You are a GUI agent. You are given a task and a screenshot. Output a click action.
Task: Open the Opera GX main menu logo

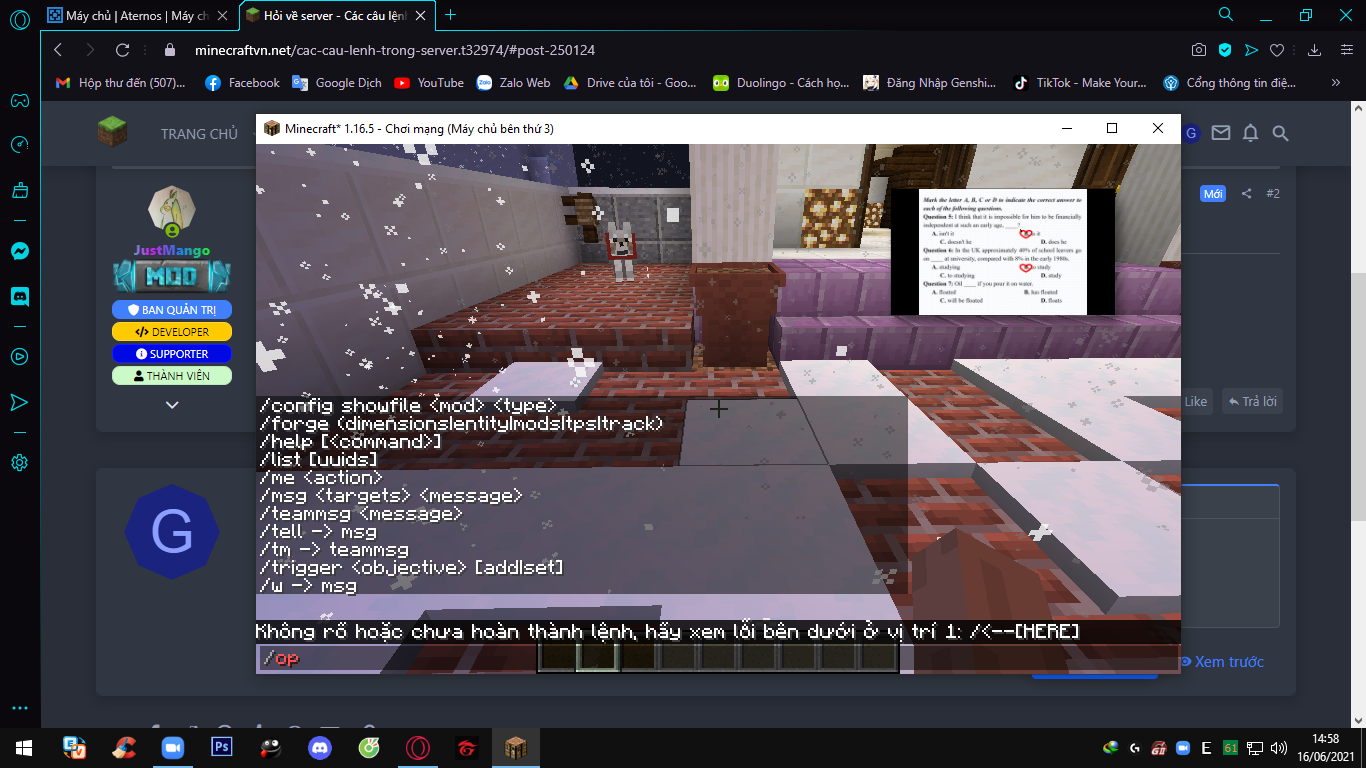[x=20, y=17]
